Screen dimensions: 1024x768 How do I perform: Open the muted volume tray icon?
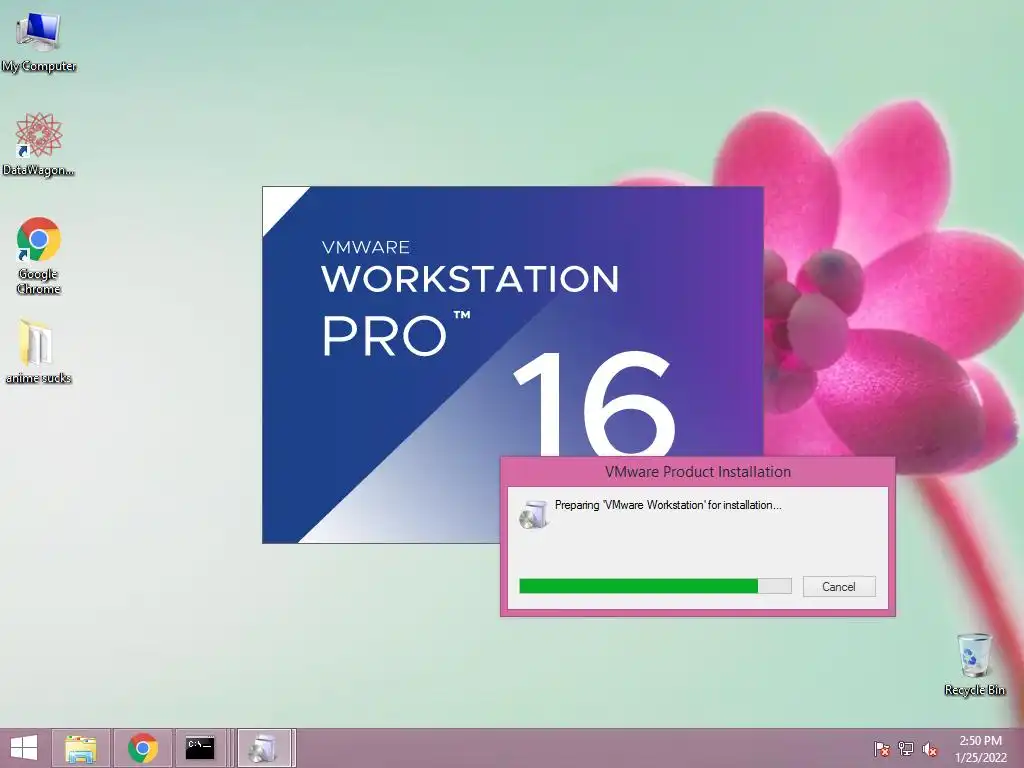[930, 749]
